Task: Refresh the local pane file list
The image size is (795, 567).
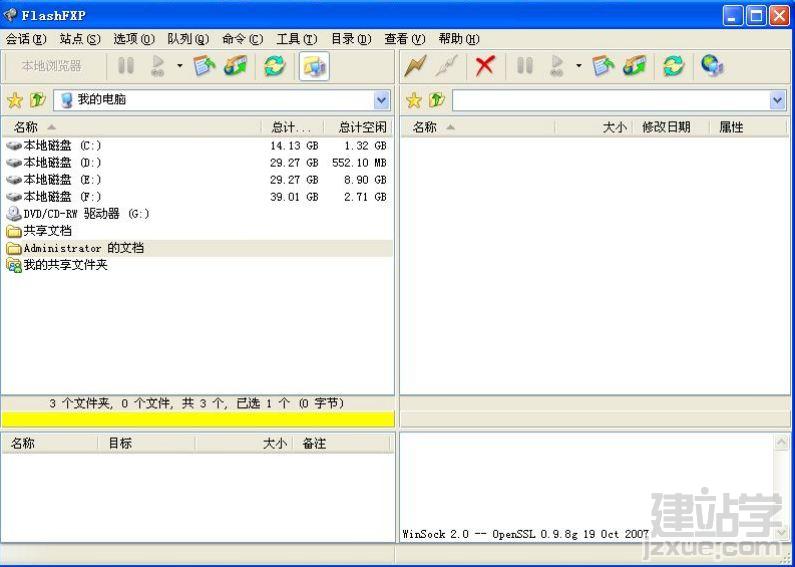Action: pyautogui.click(x=274, y=66)
